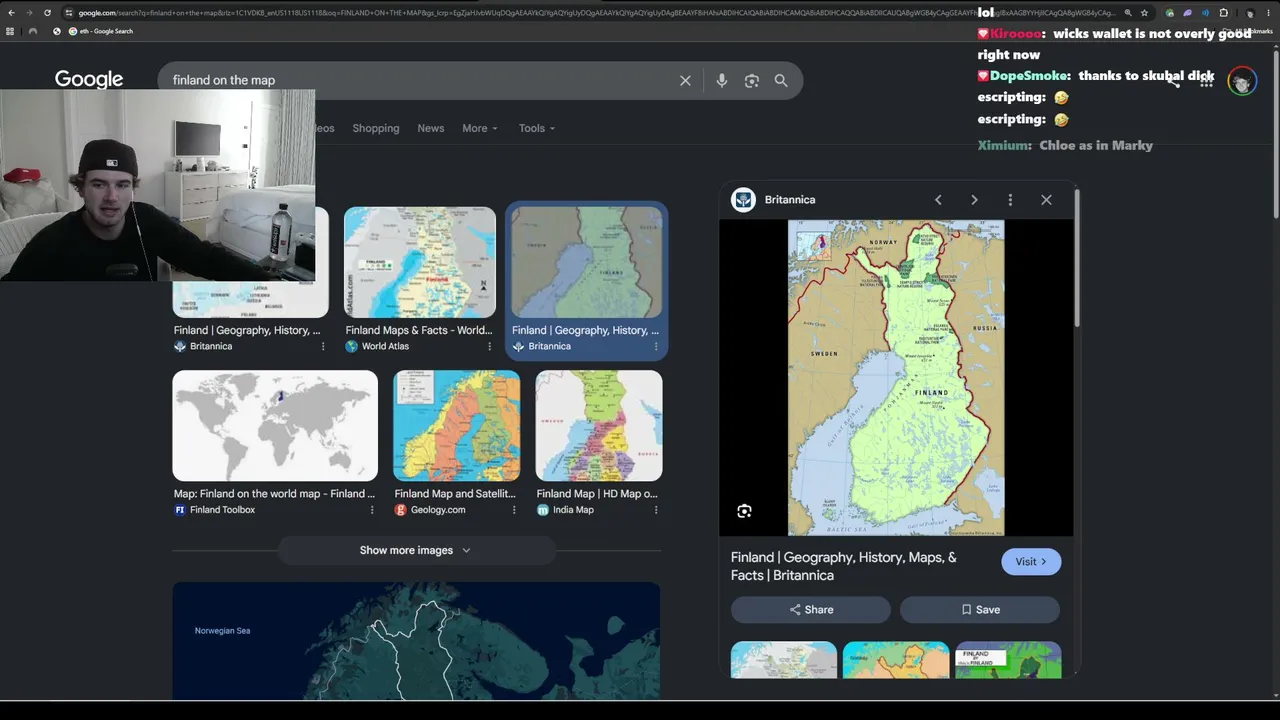Open options for the World Atlas result
1280x720 pixels.
tap(489, 346)
